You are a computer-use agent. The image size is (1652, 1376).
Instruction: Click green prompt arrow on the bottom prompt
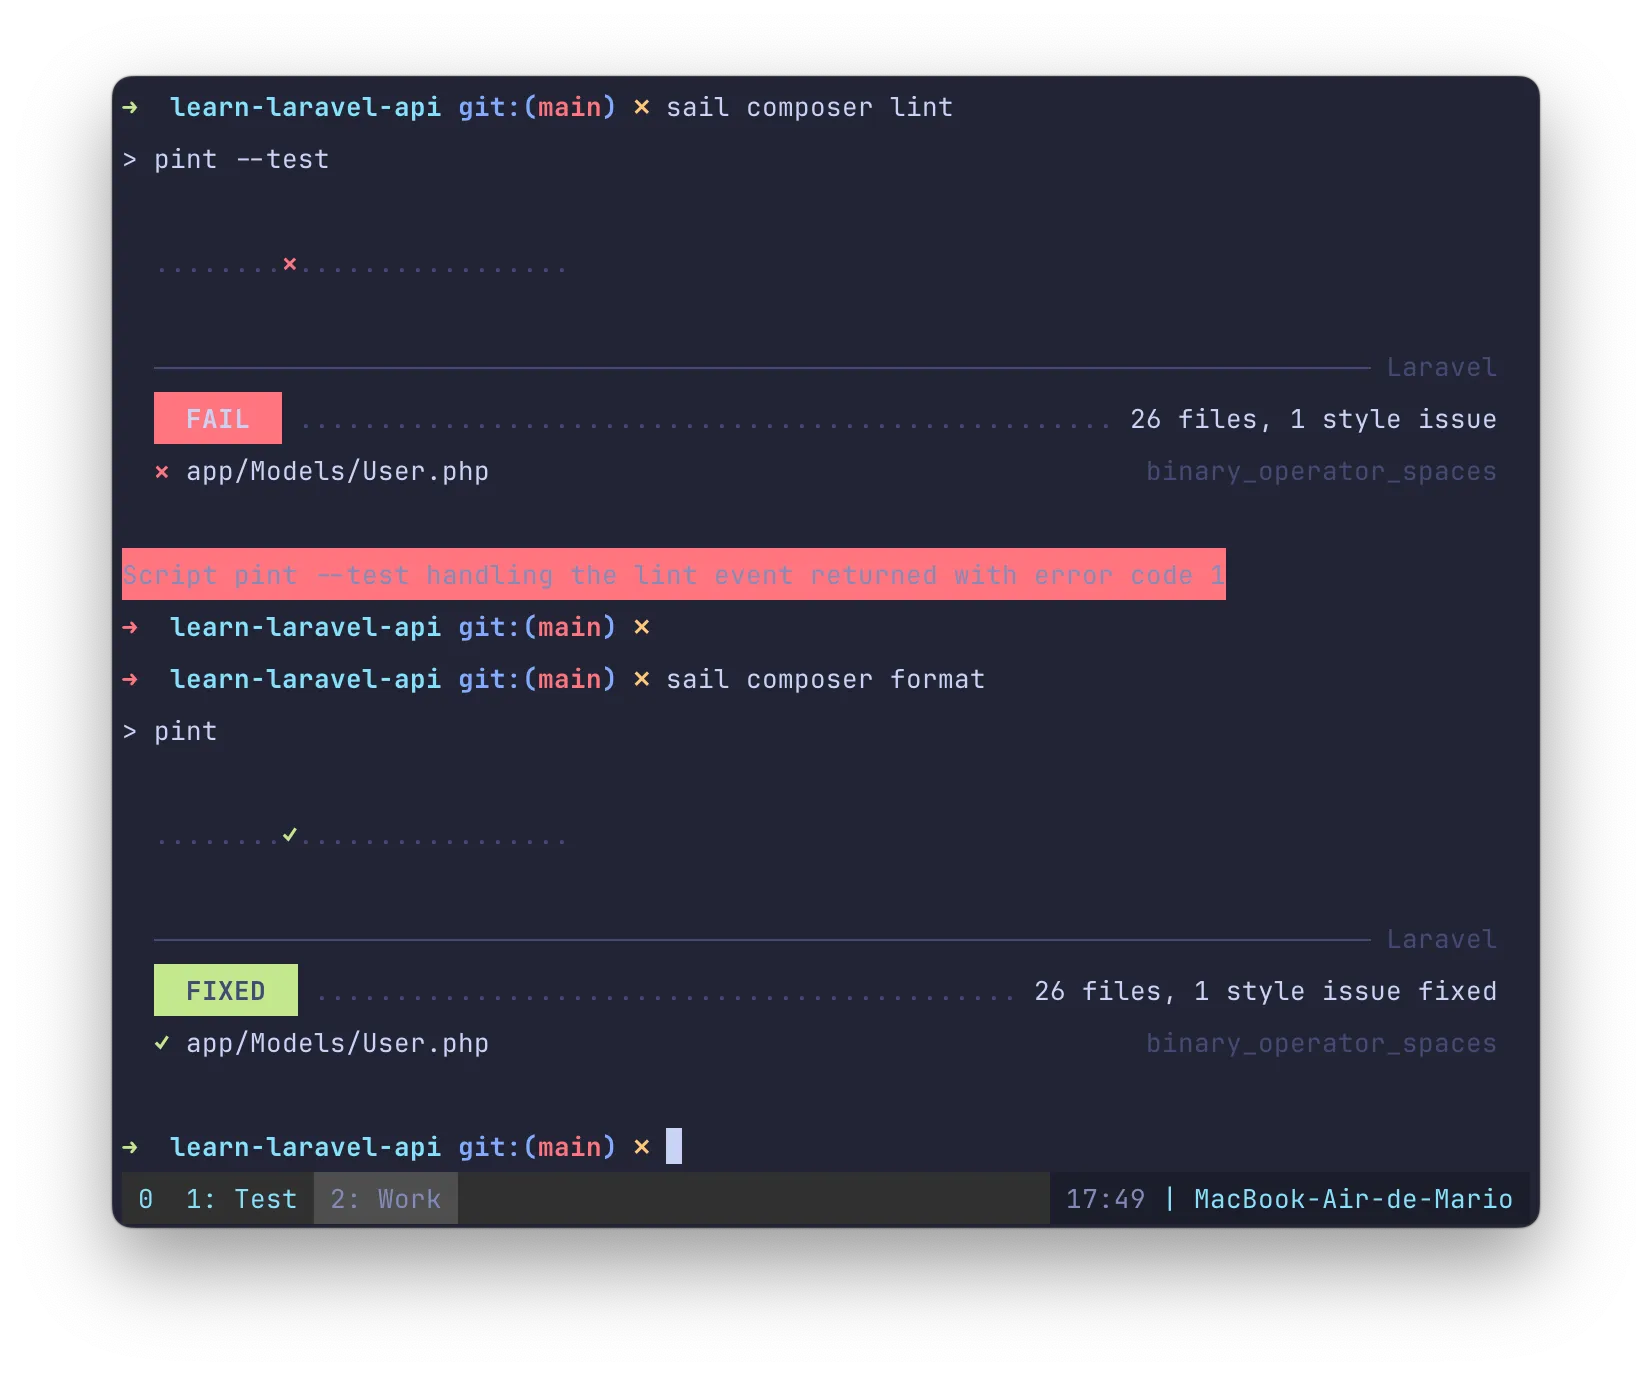[x=130, y=1147]
